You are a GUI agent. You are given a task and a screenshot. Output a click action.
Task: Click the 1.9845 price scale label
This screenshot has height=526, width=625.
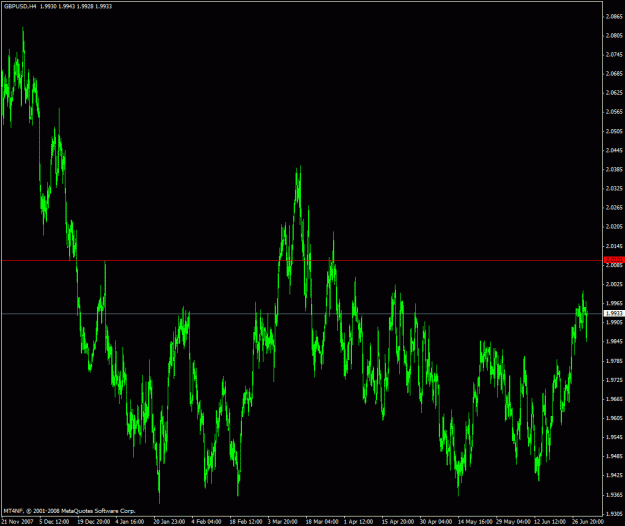614,342
